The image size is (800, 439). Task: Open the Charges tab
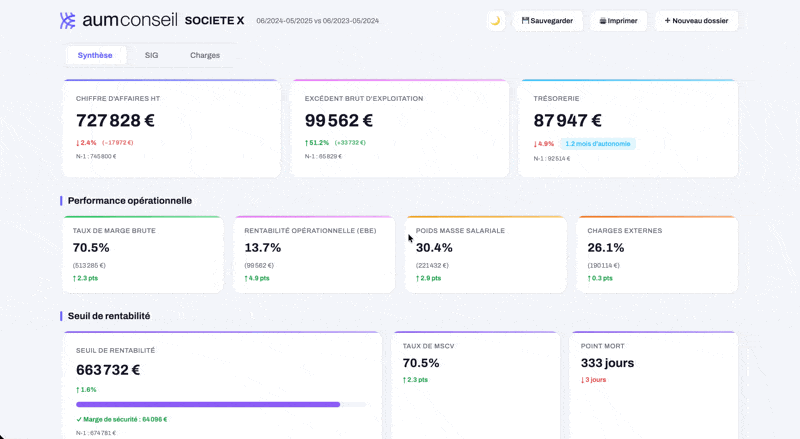point(205,56)
